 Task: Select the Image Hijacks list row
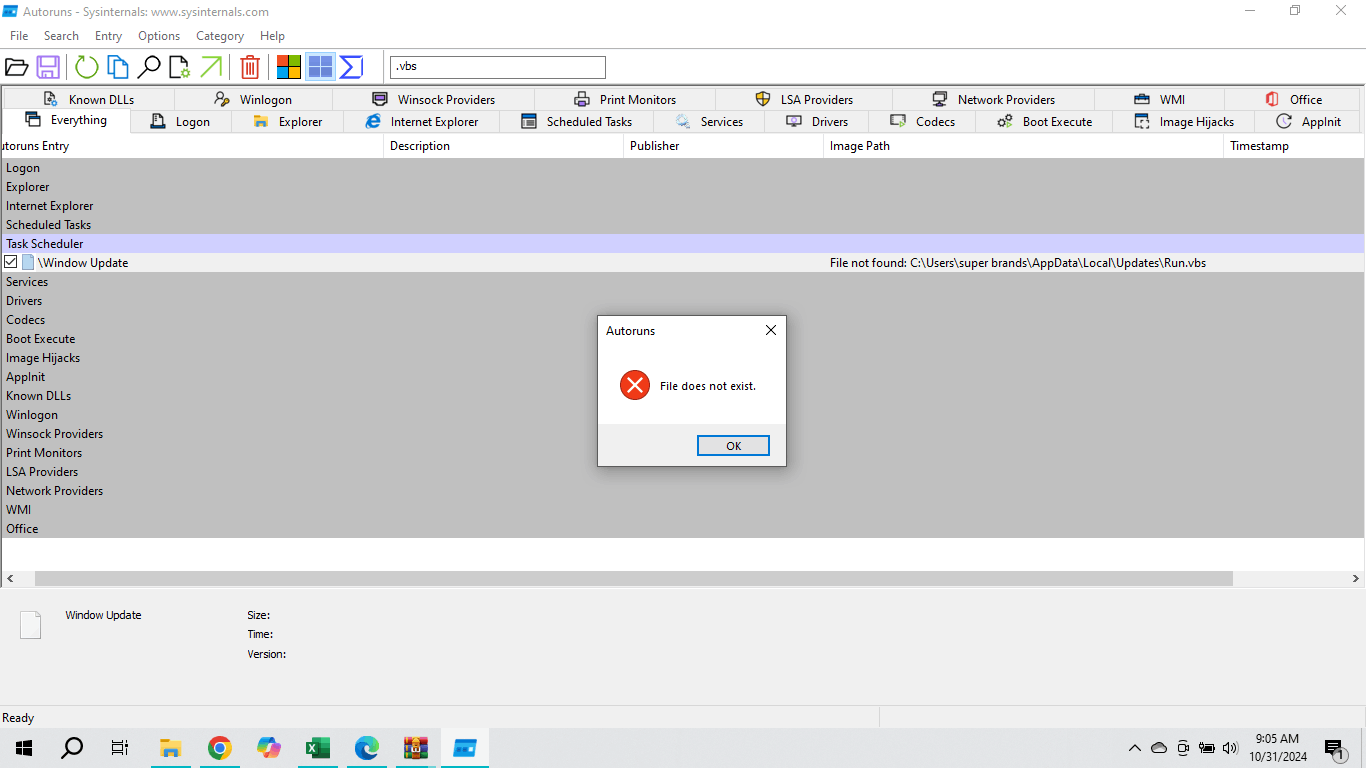coord(683,357)
